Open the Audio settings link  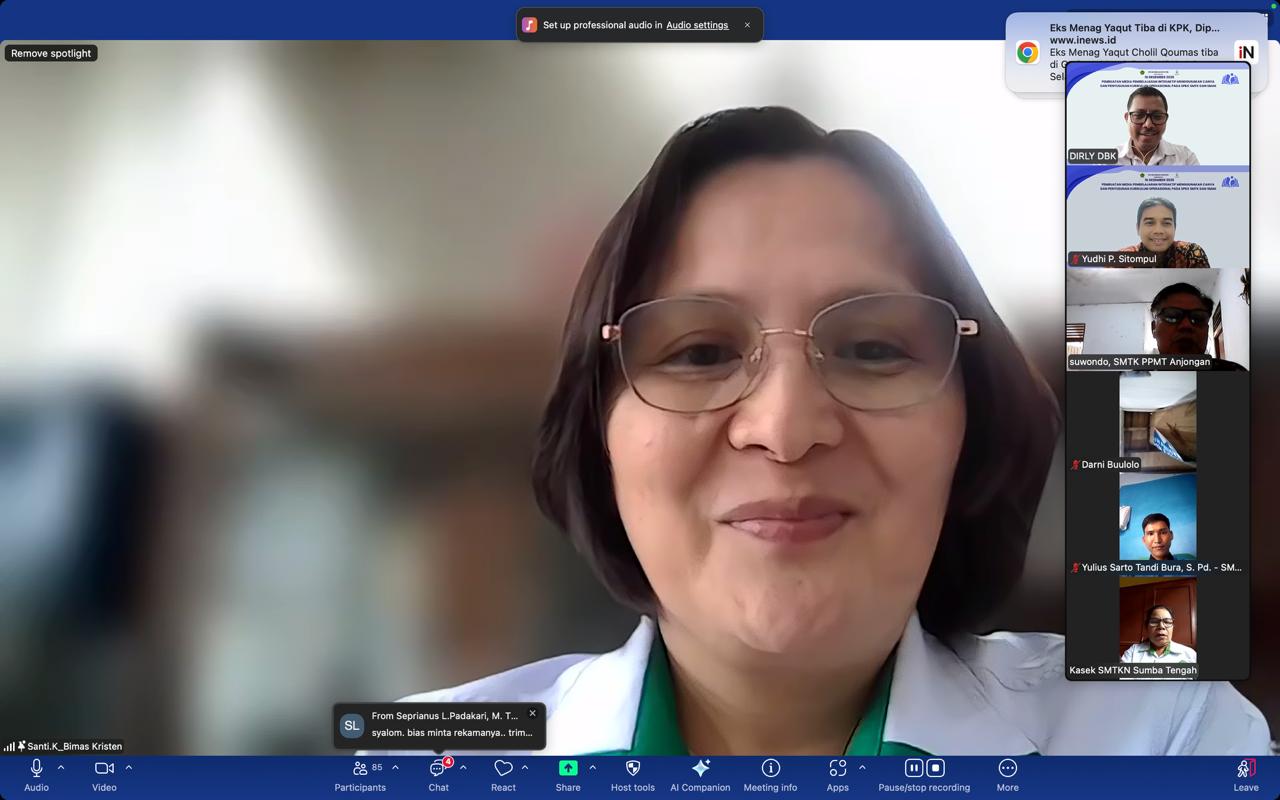coord(697,25)
